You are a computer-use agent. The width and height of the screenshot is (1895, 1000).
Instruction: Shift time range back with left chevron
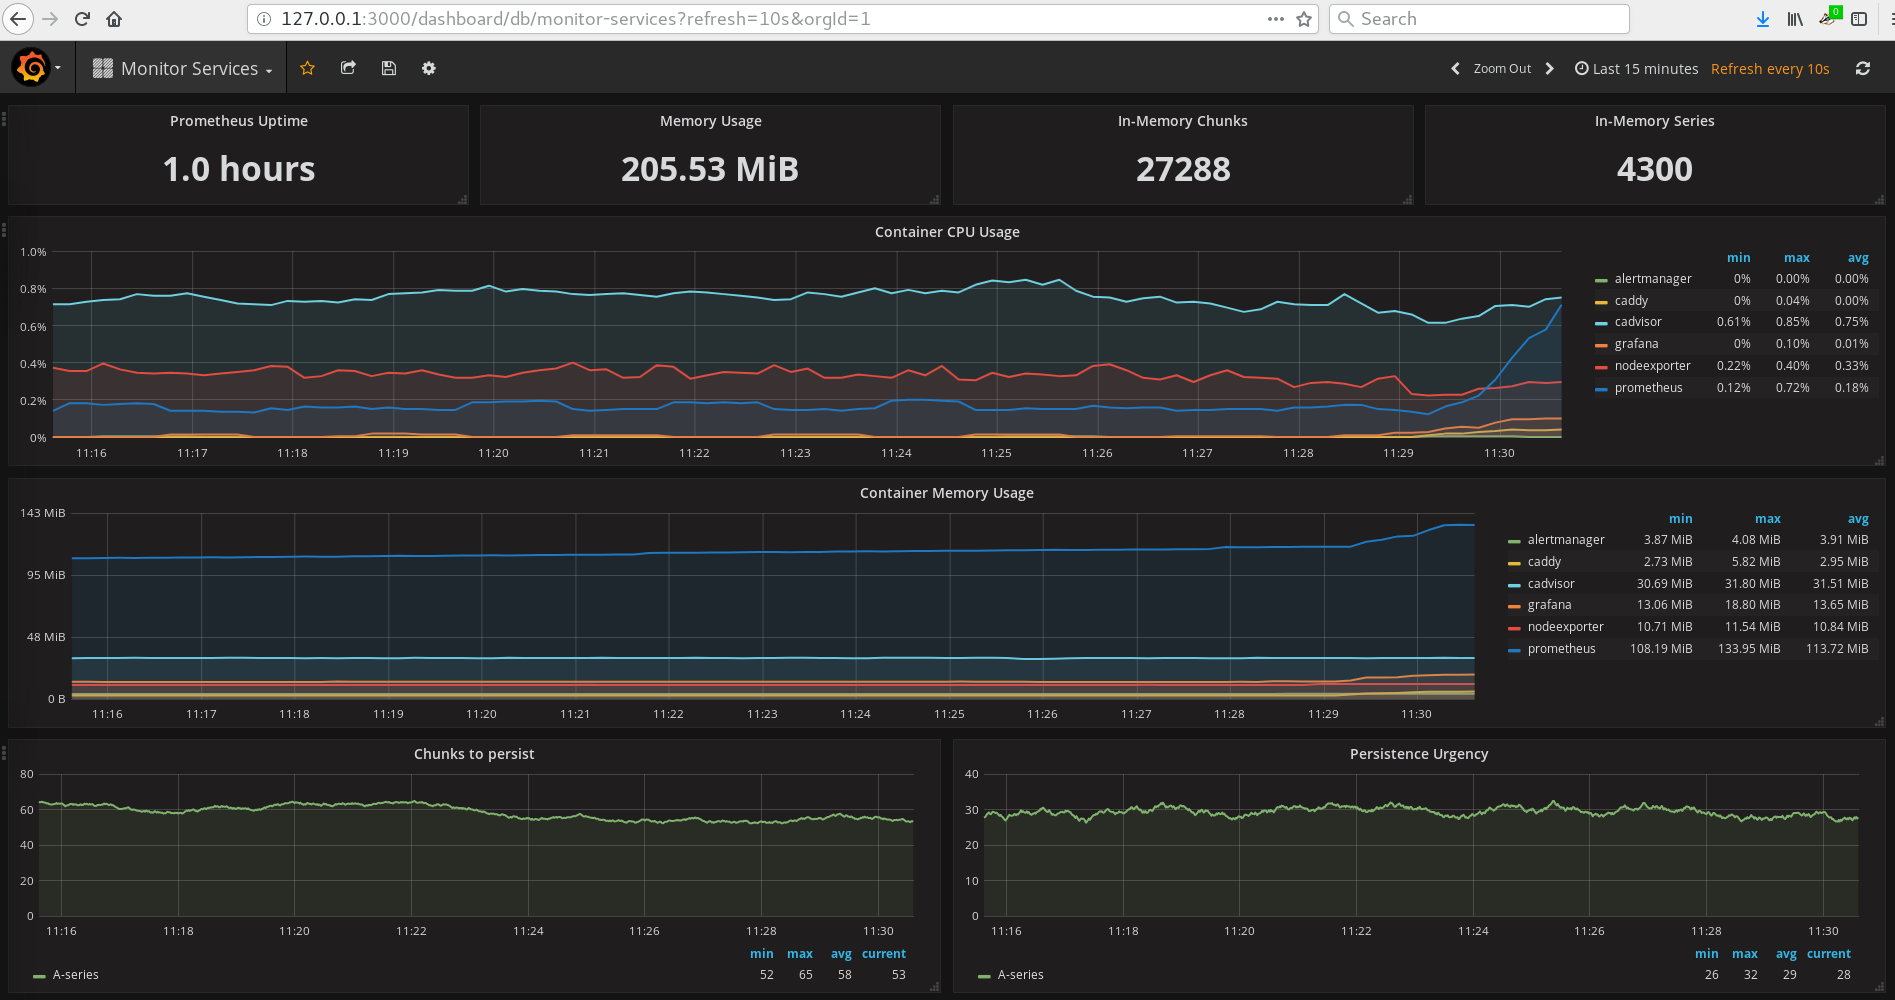(1455, 69)
